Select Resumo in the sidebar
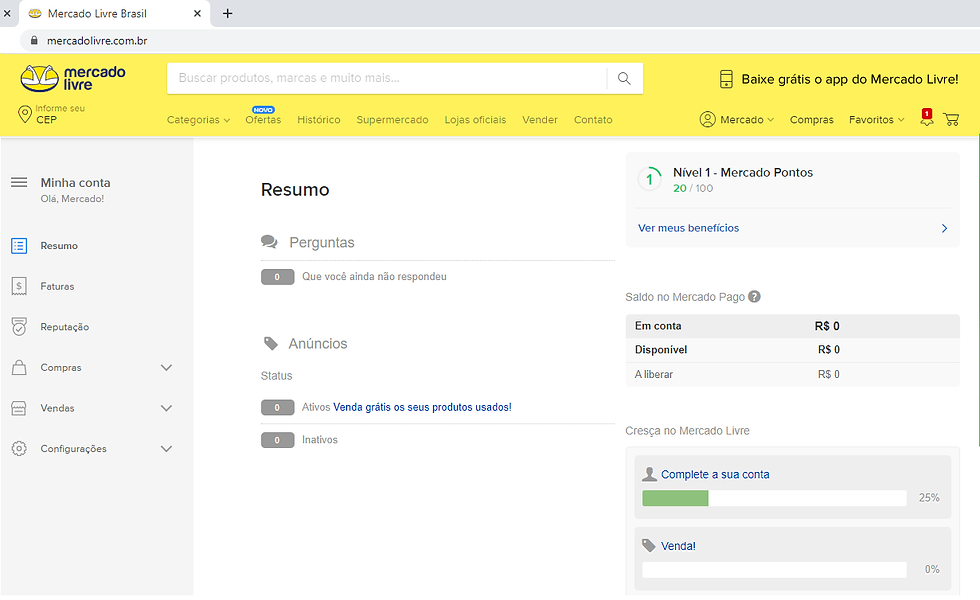Viewport: 980px width, 600px height. coord(59,246)
